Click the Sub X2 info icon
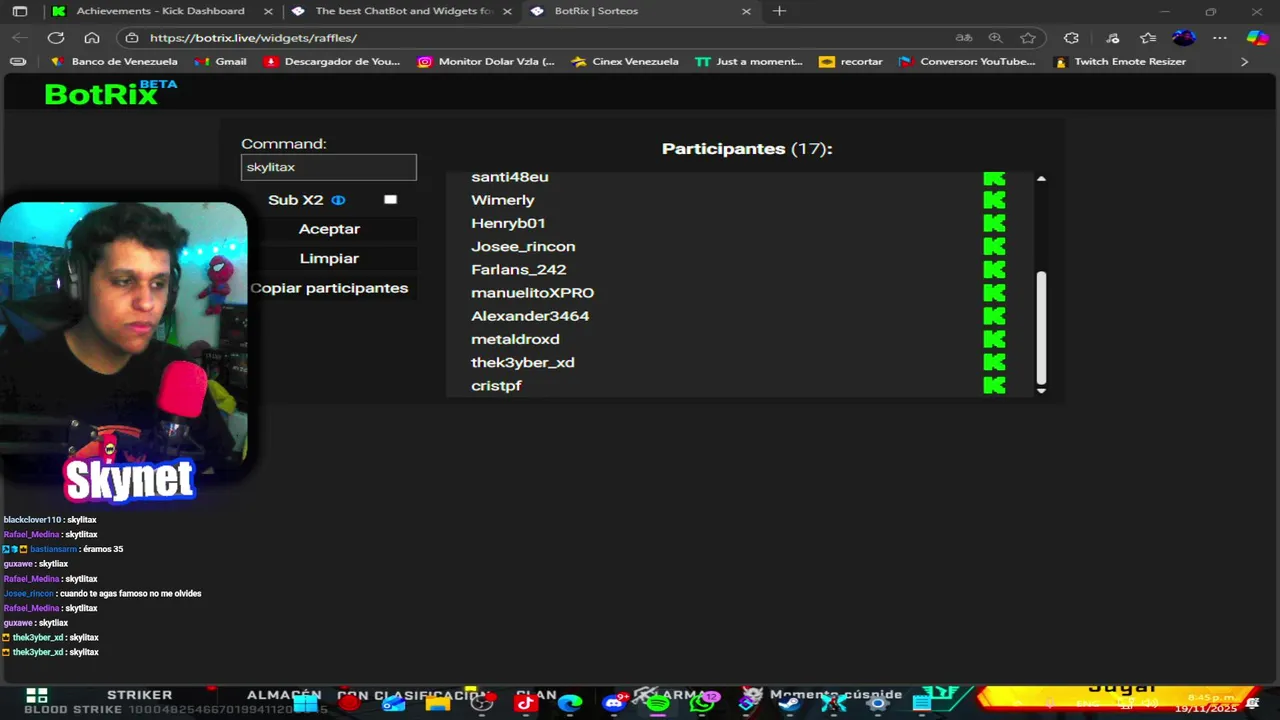Image resolution: width=1280 pixels, height=720 pixels. pos(338,200)
